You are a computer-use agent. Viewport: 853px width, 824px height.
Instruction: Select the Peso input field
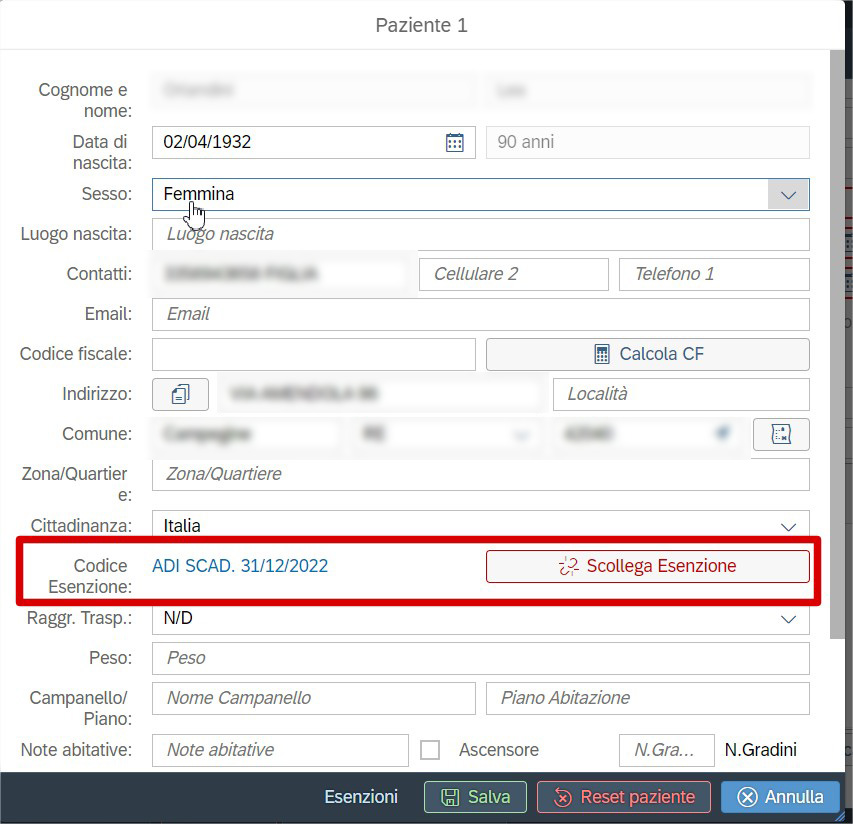(480, 658)
